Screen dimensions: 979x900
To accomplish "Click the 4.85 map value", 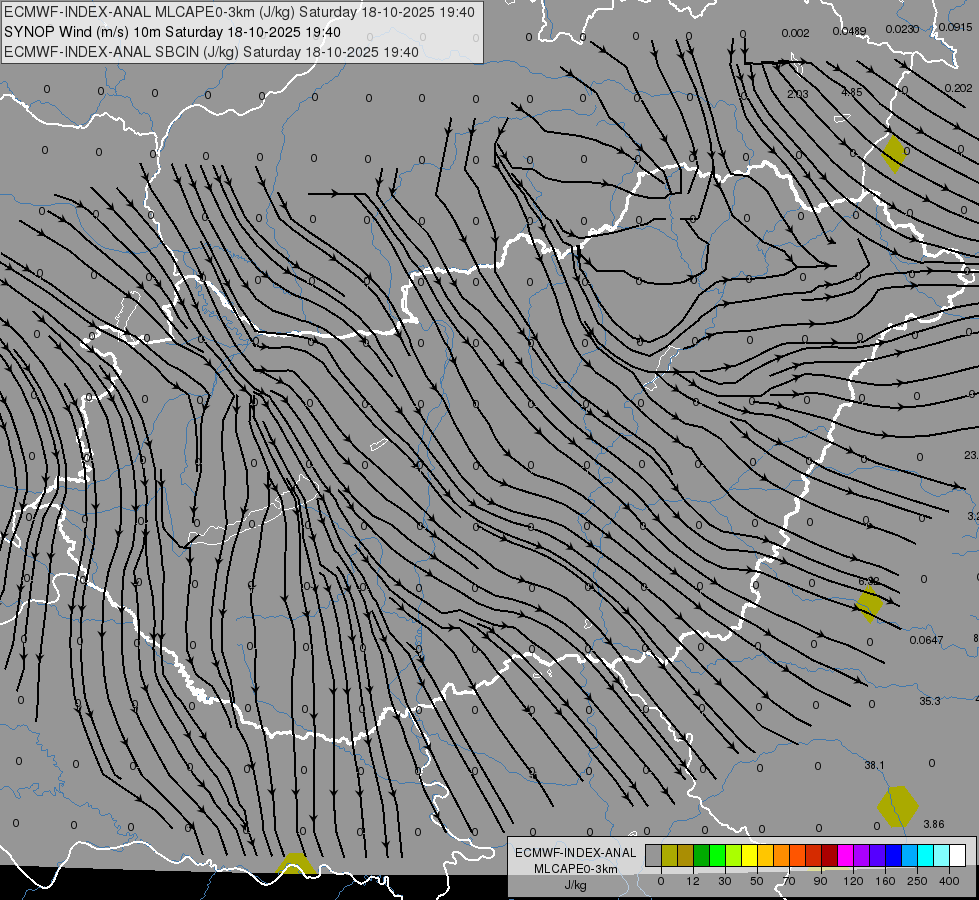I will pos(852,92).
